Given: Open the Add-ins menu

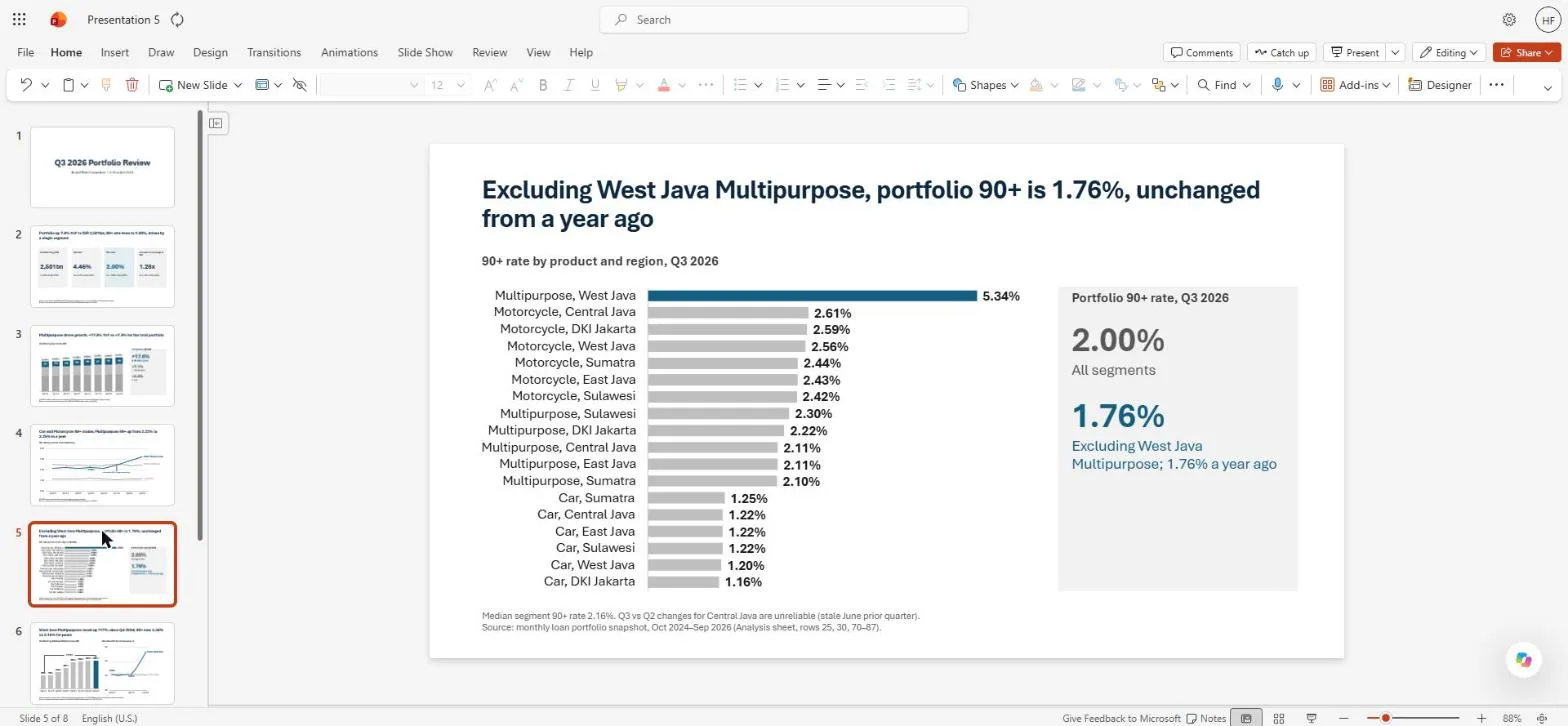Looking at the screenshot, I should coord(1356,85).
